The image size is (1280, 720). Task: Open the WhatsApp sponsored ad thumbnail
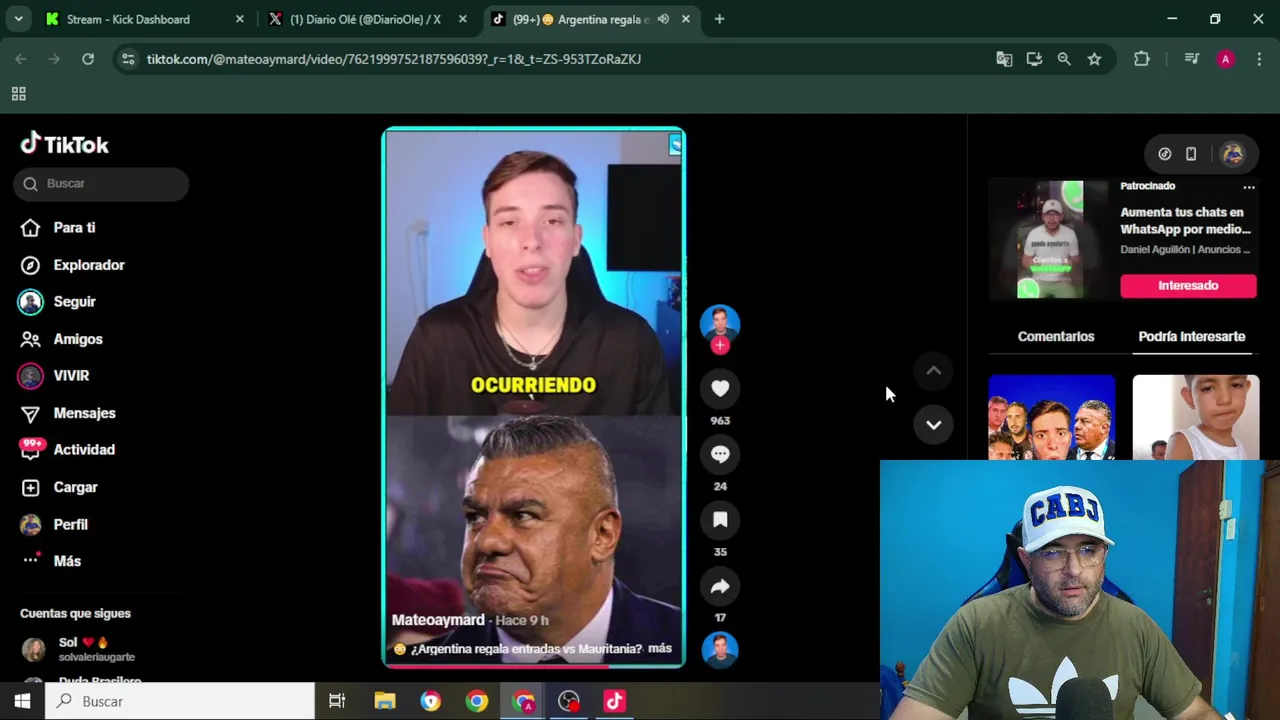coord(1049,240)
